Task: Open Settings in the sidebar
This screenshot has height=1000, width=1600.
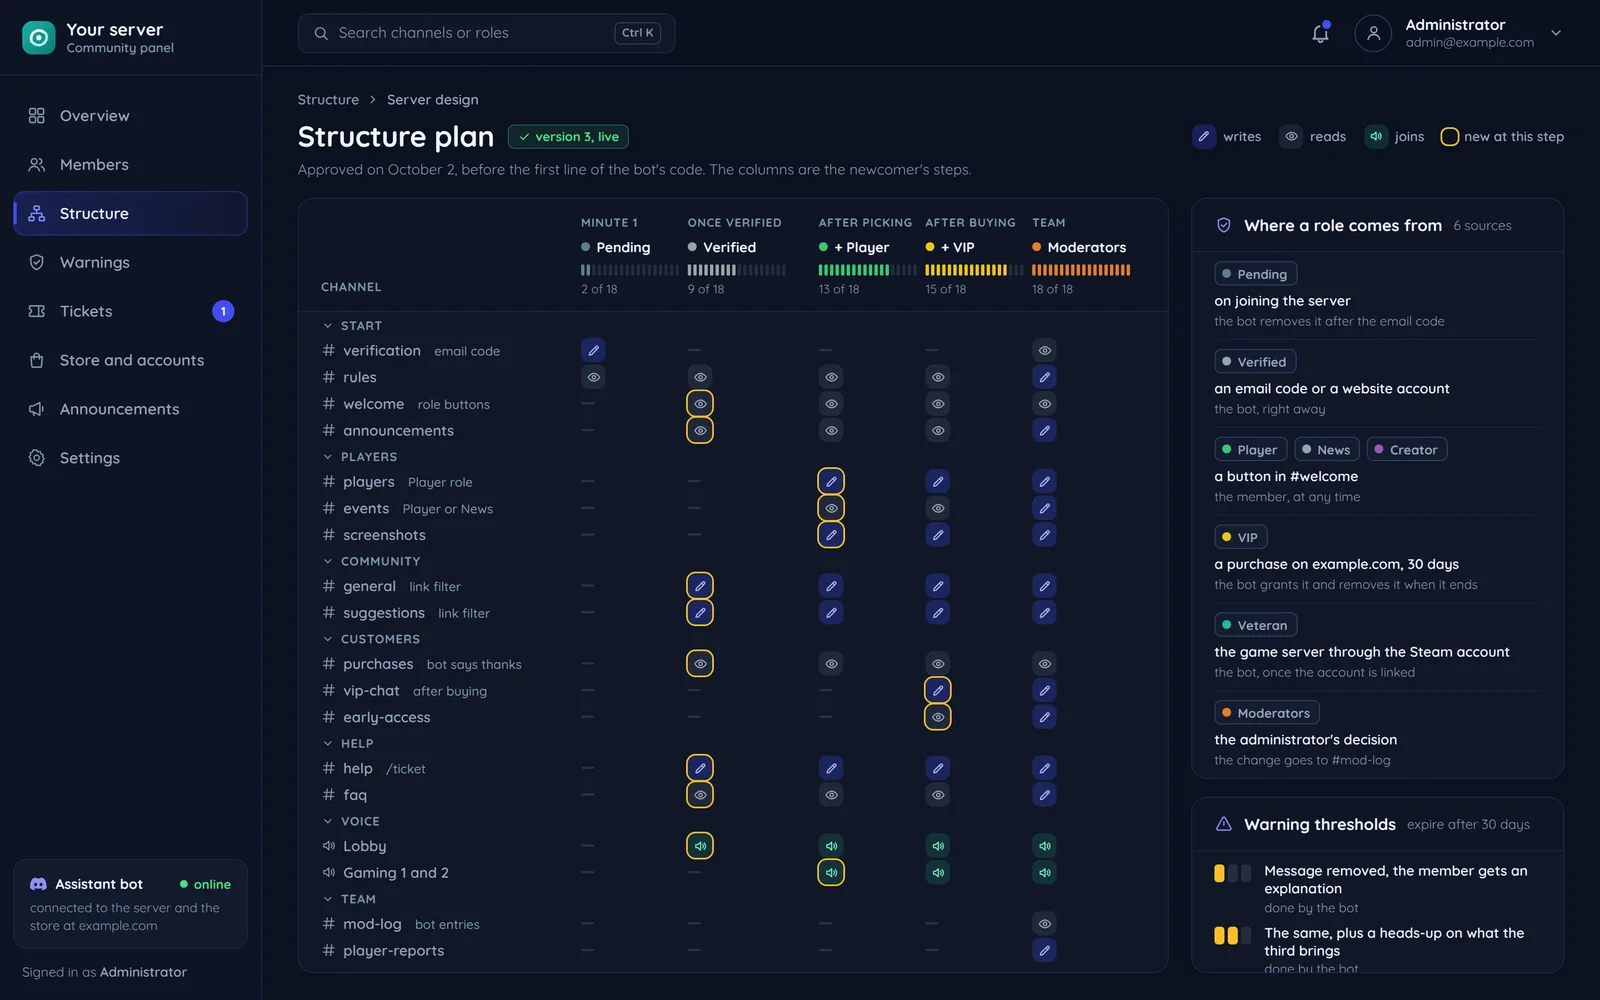Action: pyautogui.click(x=130, y=458)
